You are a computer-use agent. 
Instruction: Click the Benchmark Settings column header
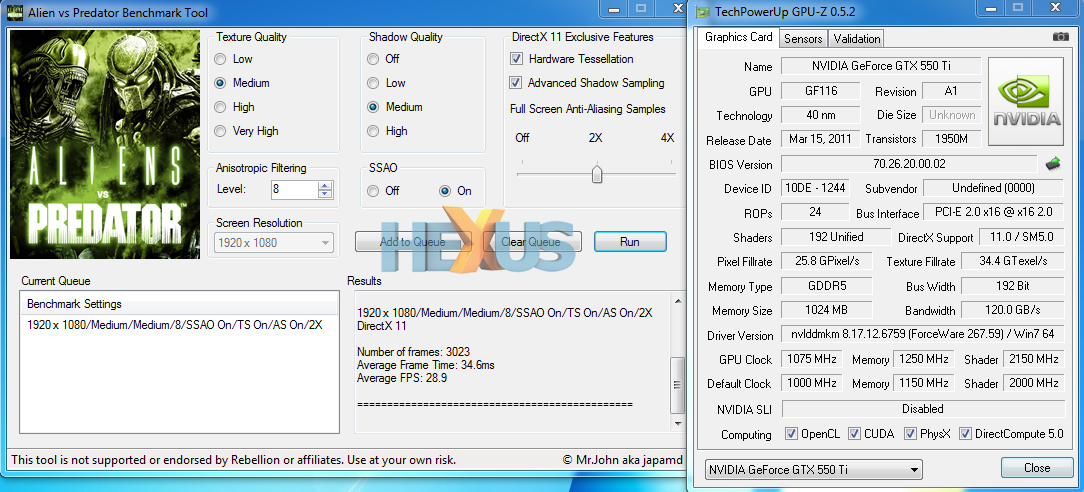click(x=179, y=304)
